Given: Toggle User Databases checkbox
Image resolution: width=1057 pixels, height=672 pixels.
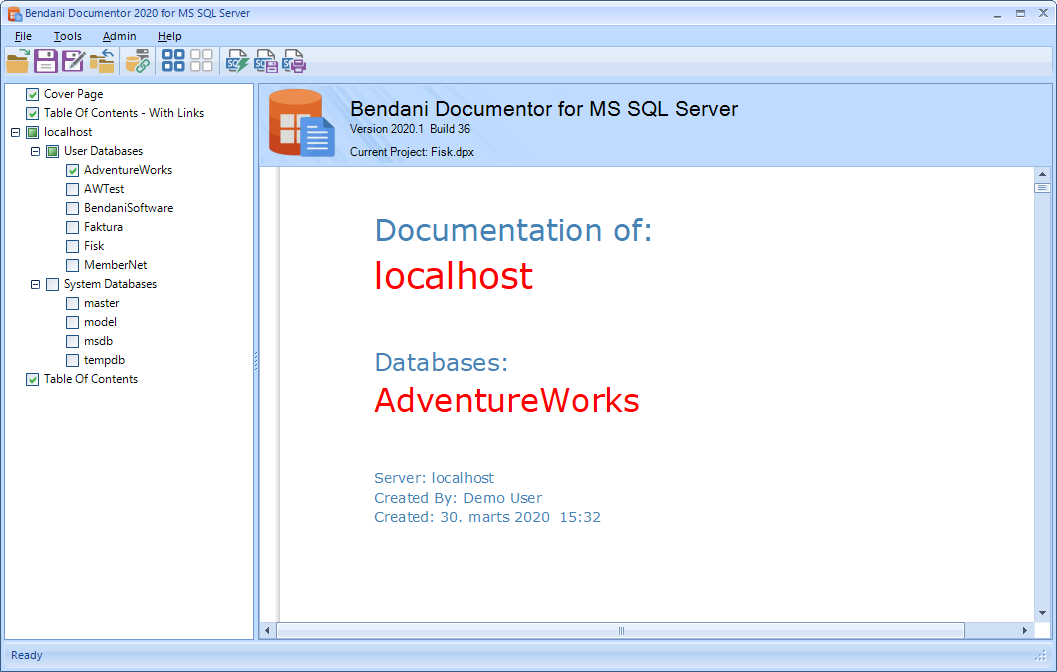Looking at the screenshot, I should [x=53, y=151].
